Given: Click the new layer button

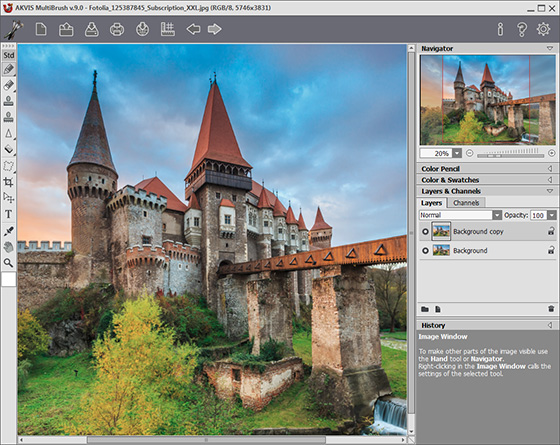Looking at the screenshot, I should tap(438, 309).
